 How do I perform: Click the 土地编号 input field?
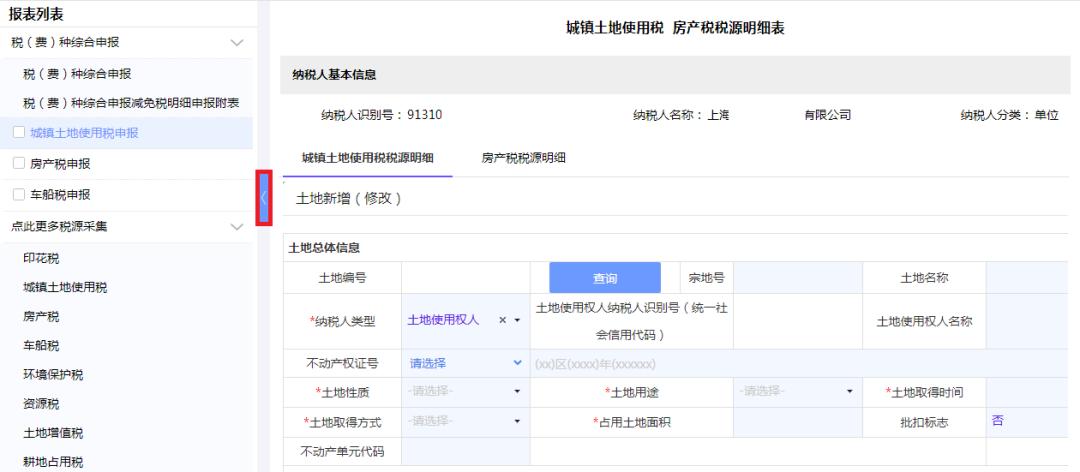tap(465, 277)
